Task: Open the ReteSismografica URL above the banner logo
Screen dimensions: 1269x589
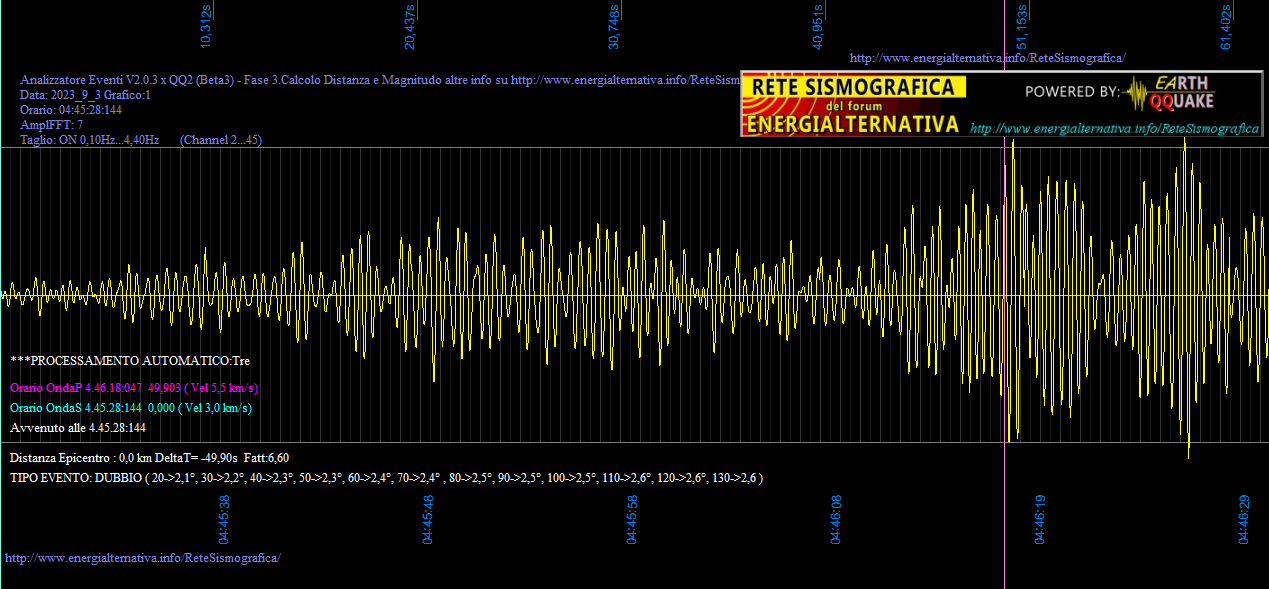Action: (x=987, y=58)
